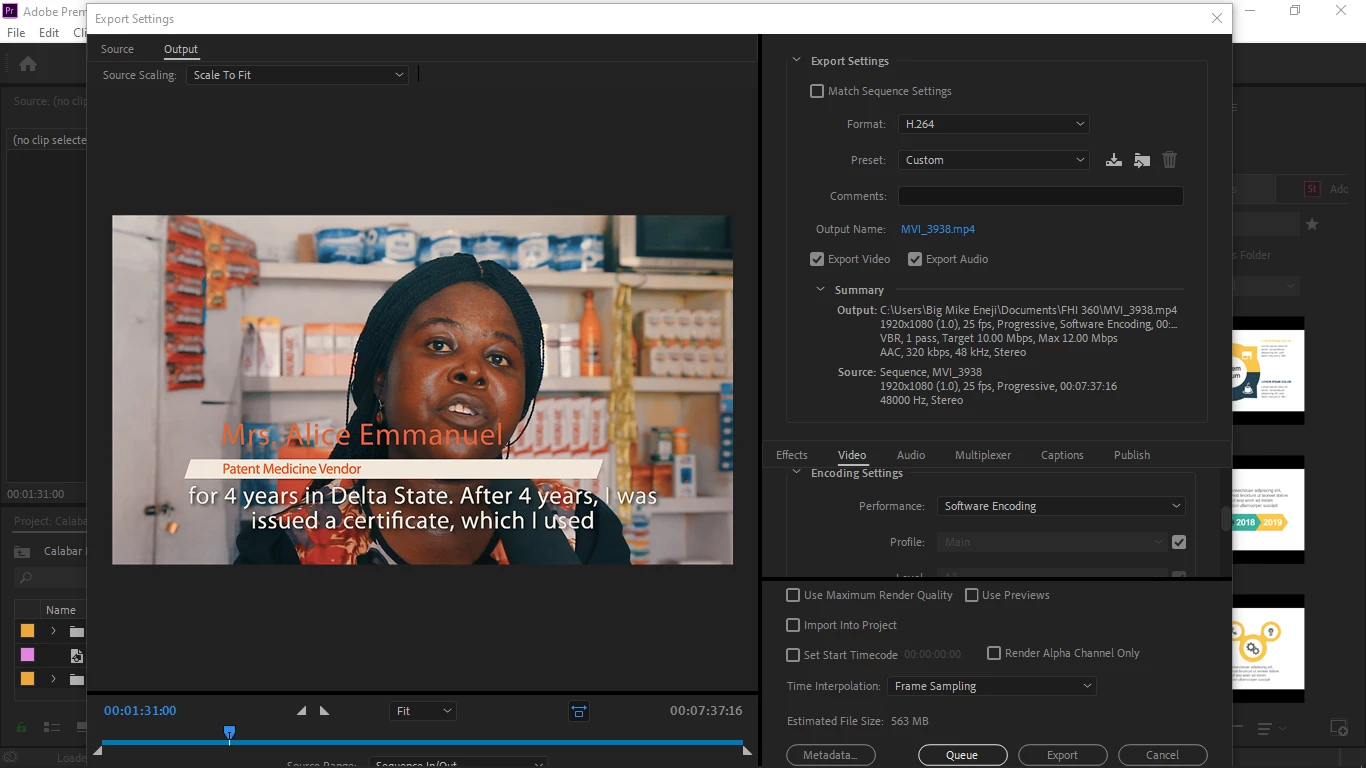Screen dimensions: 1366x768
Task: Check Import Into Project
Action: 793,625
